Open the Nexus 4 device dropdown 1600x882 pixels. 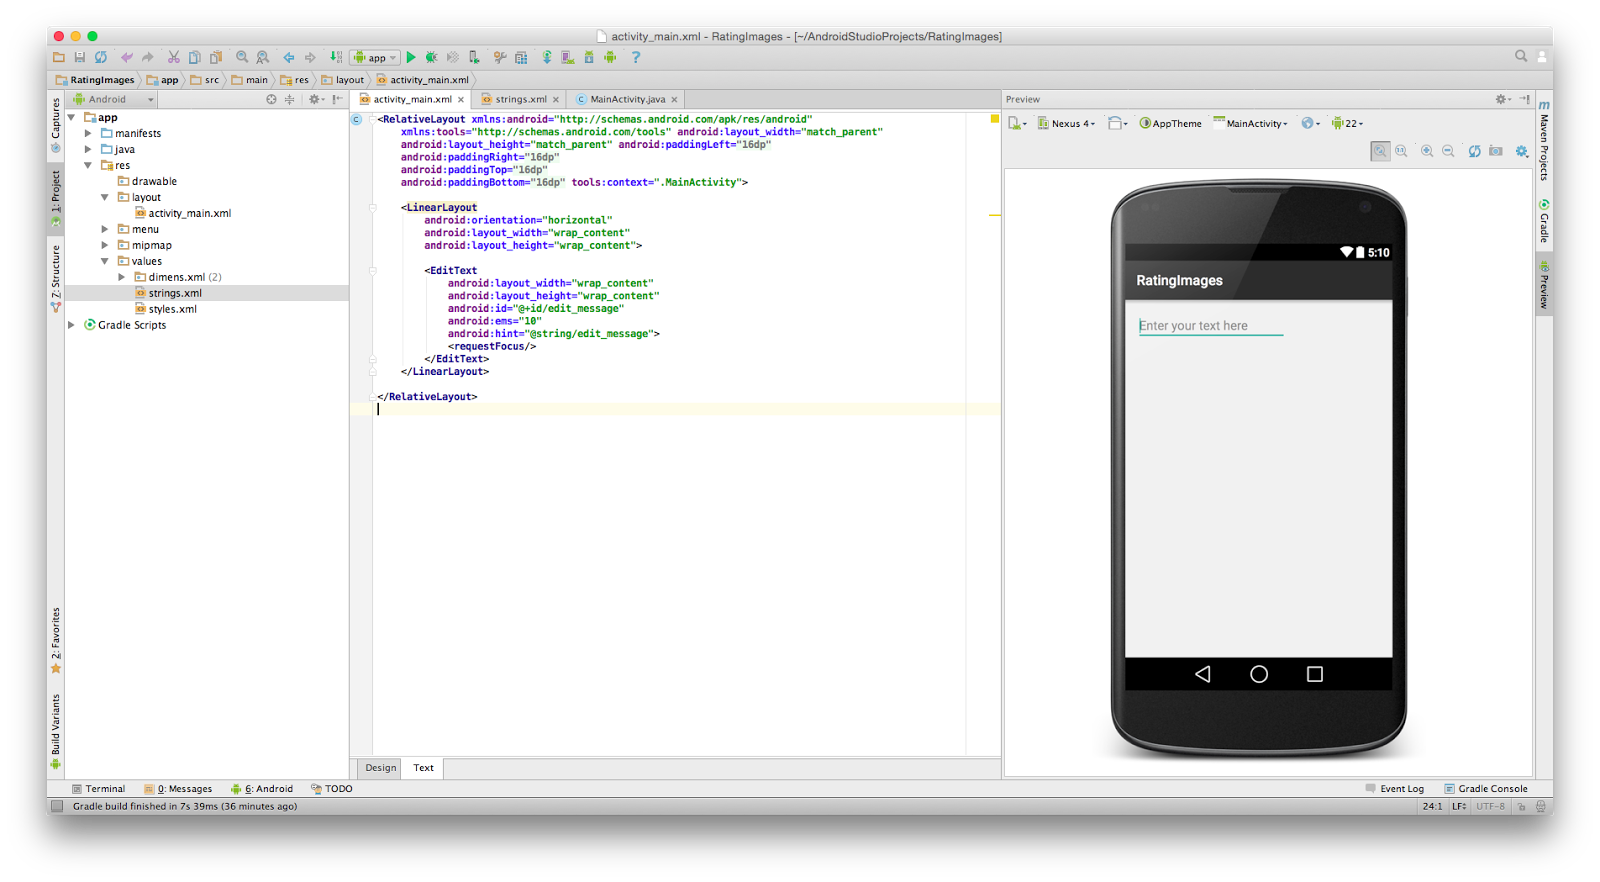point(1066,123)
